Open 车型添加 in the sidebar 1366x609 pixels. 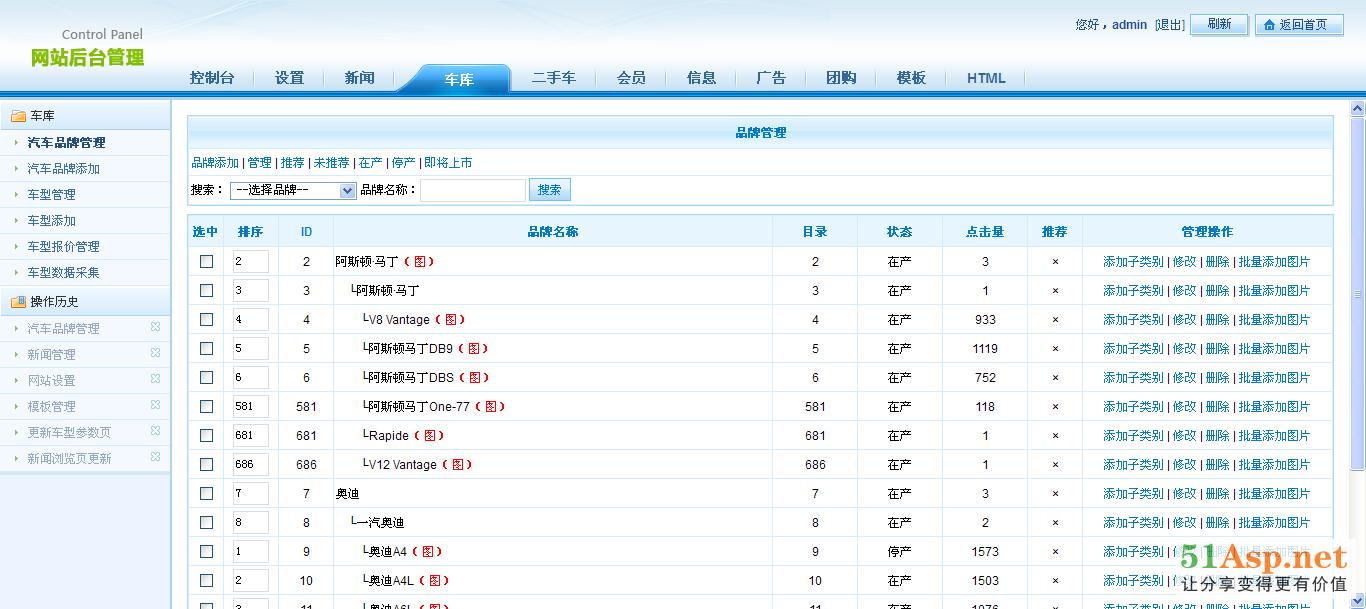tap(51, 221)
